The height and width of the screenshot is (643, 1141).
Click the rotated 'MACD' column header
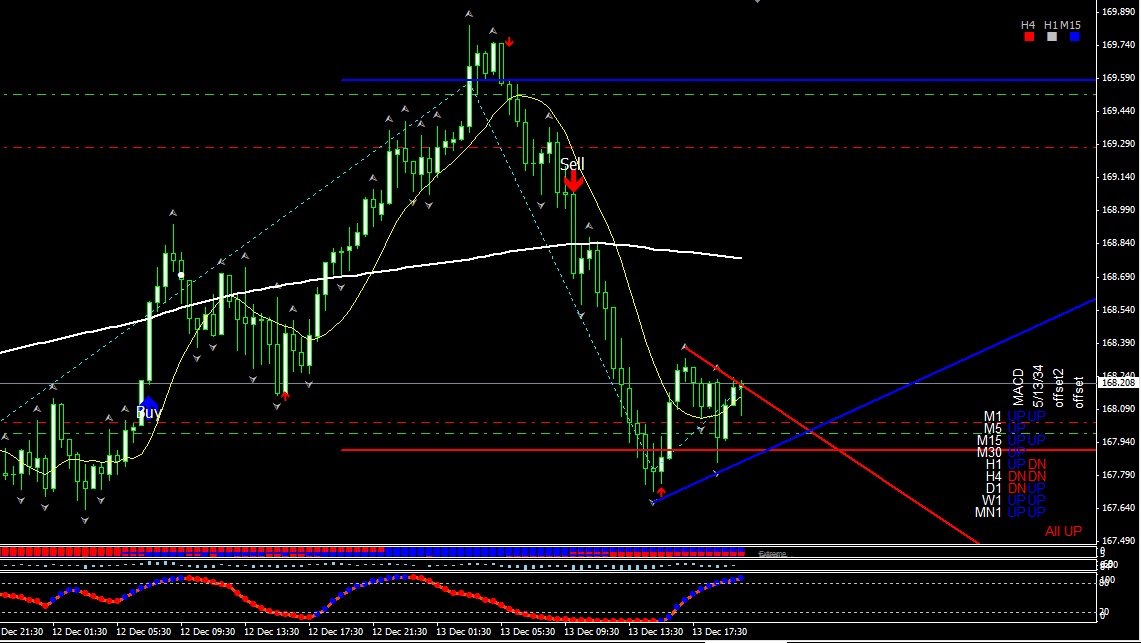click(x=1018, y=387)
